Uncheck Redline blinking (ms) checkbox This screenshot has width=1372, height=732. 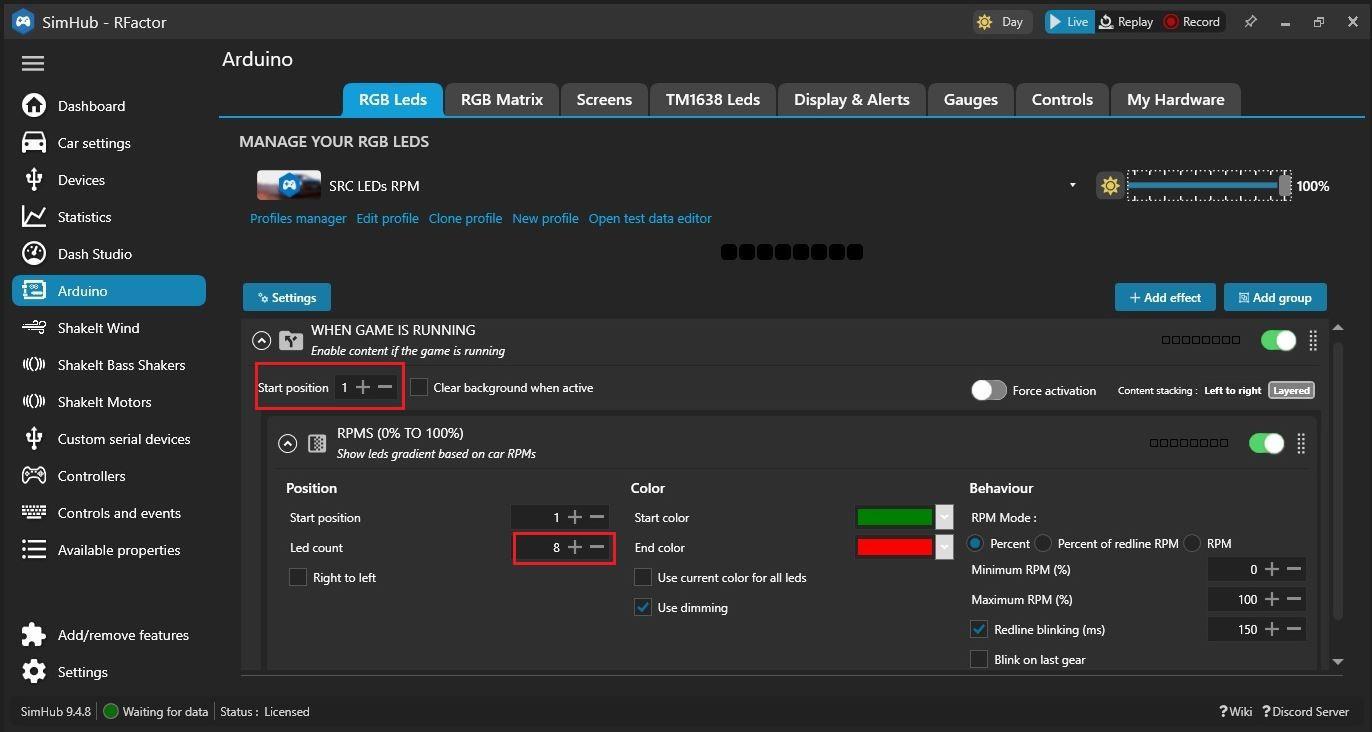point(979,630)
